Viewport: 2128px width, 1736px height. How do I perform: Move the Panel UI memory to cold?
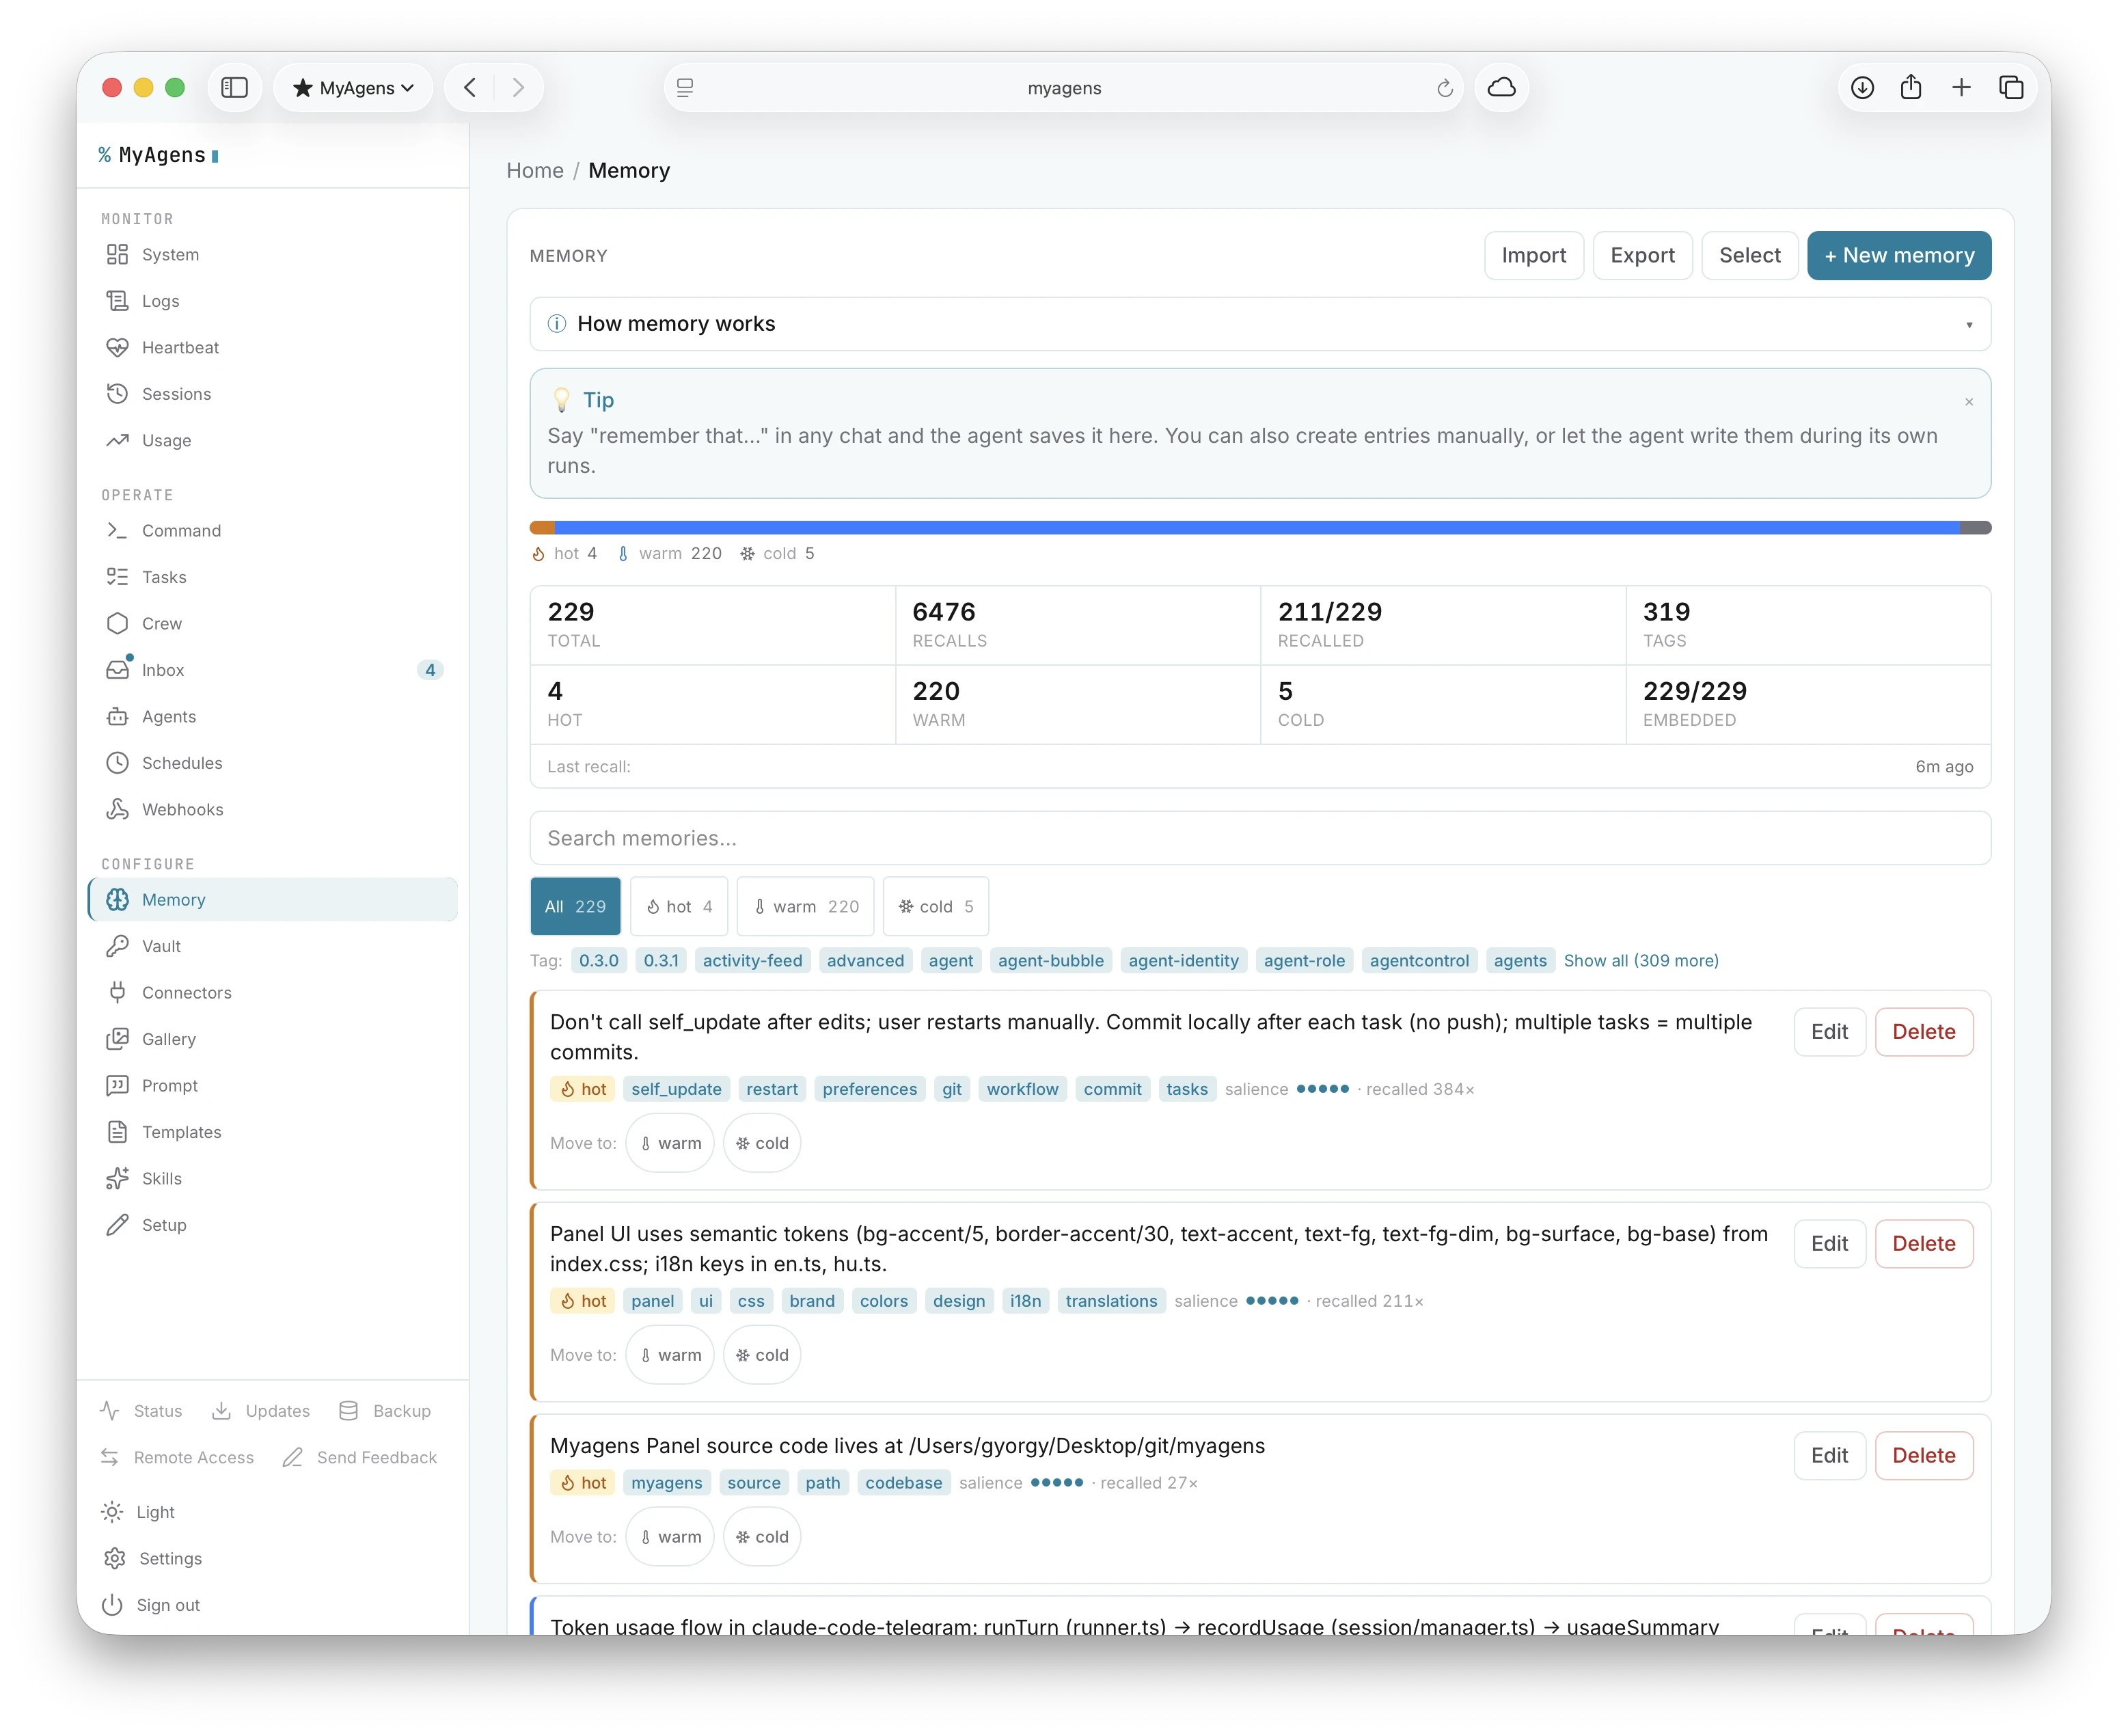[x=762, y=1355]
